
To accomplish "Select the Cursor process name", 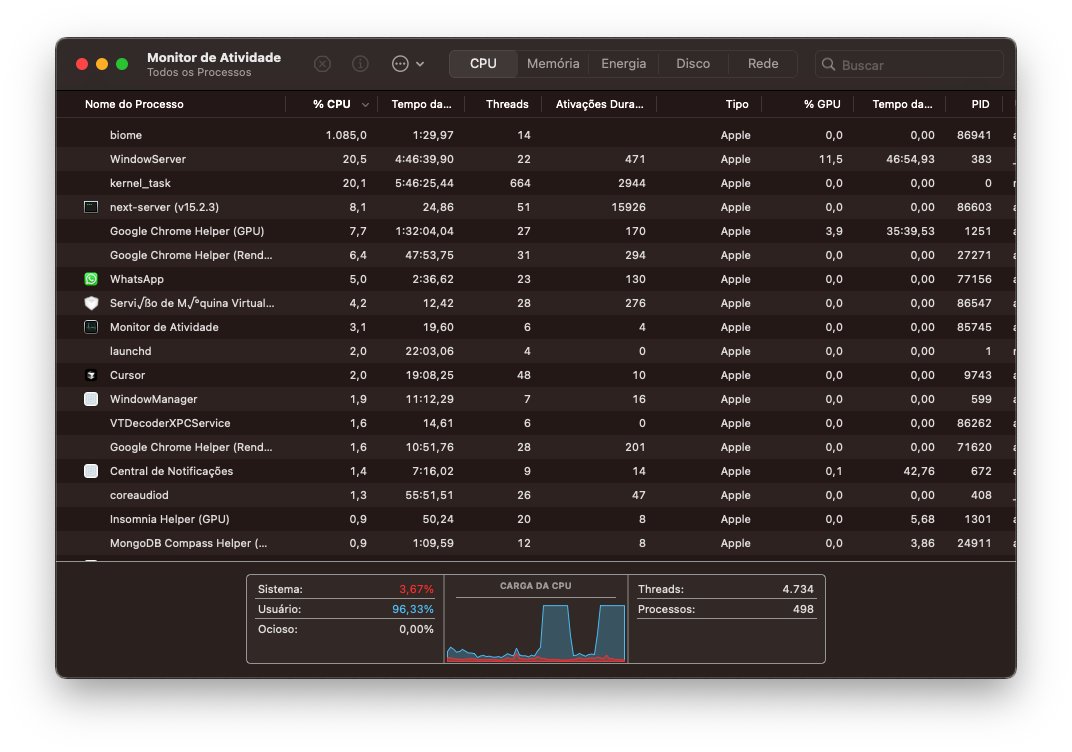I will pyautogui.click(x=127, y=375).
